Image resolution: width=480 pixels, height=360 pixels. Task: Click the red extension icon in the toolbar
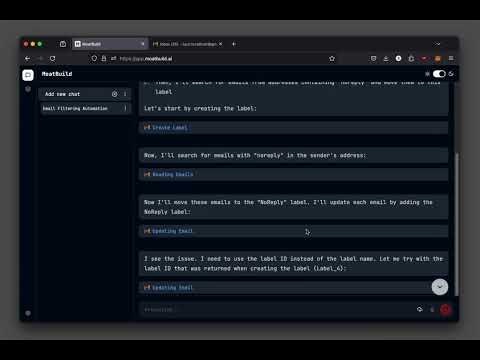click(x=424, y=58)
